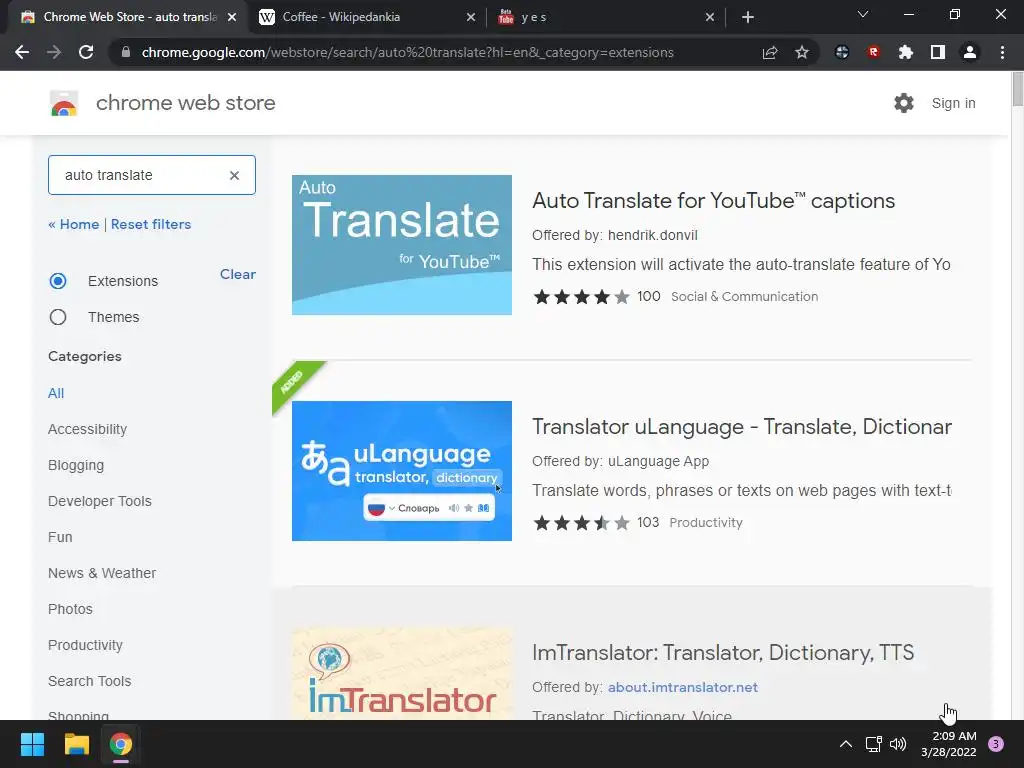Open the Chrome profile avatar

tap(970, 52)
